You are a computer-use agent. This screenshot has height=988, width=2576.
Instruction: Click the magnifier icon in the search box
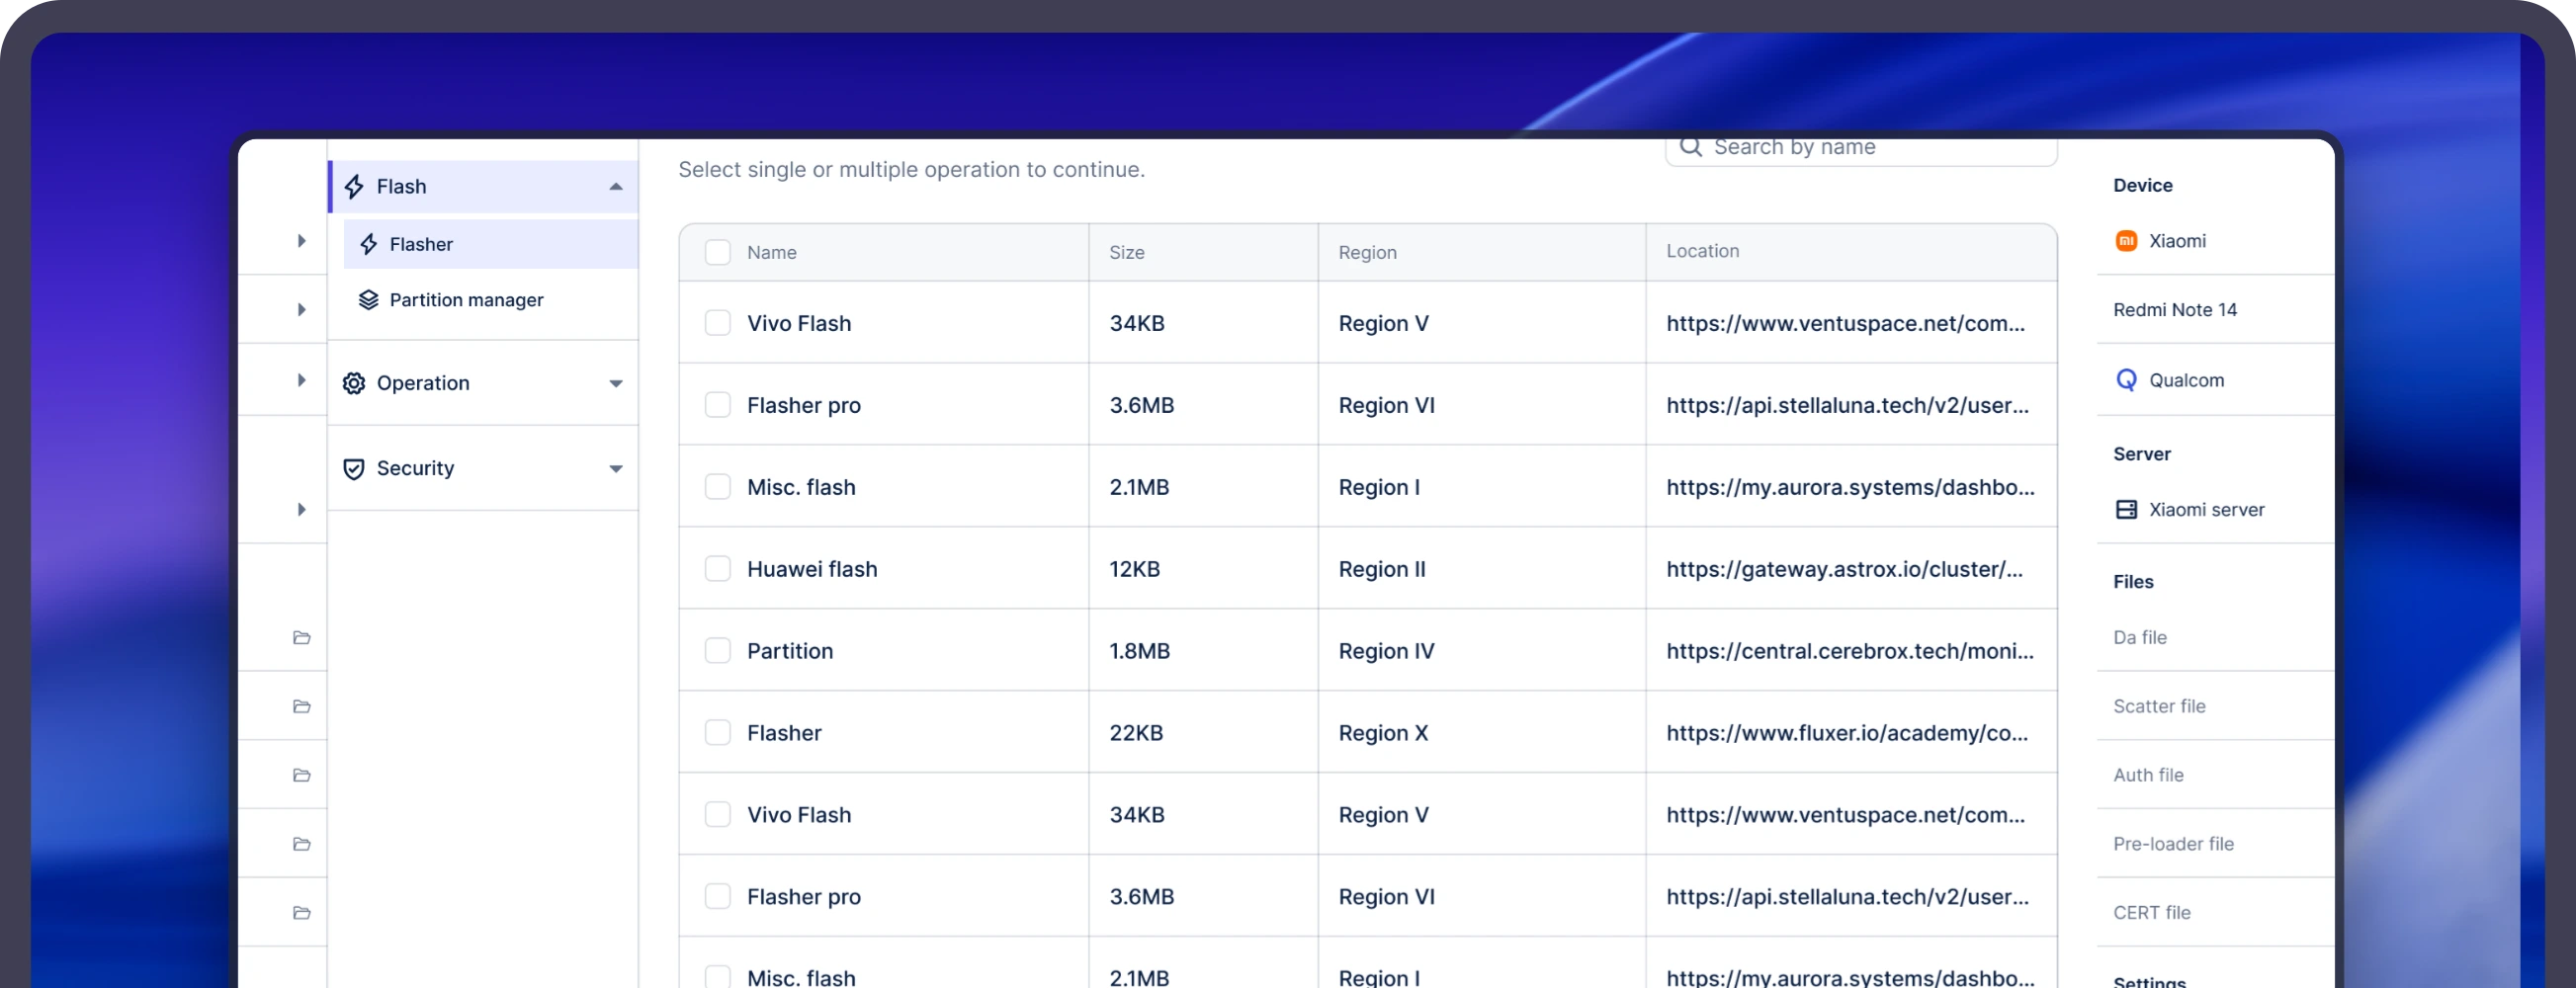coord(1691,147)
